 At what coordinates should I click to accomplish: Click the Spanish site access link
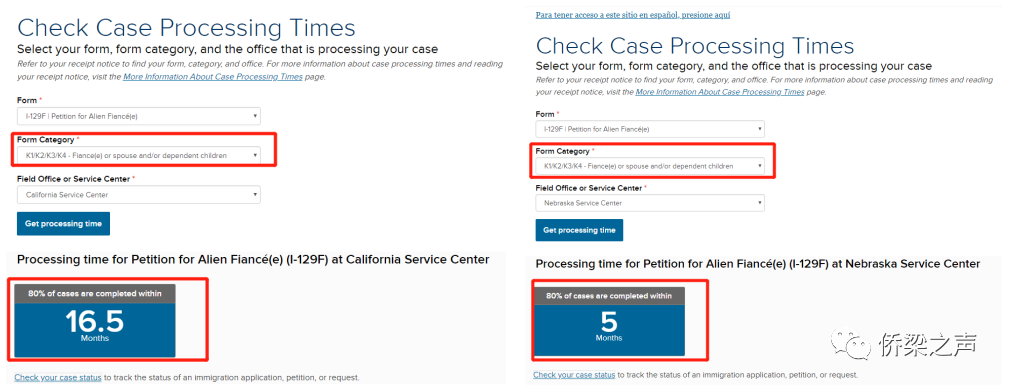pos(633,15)
